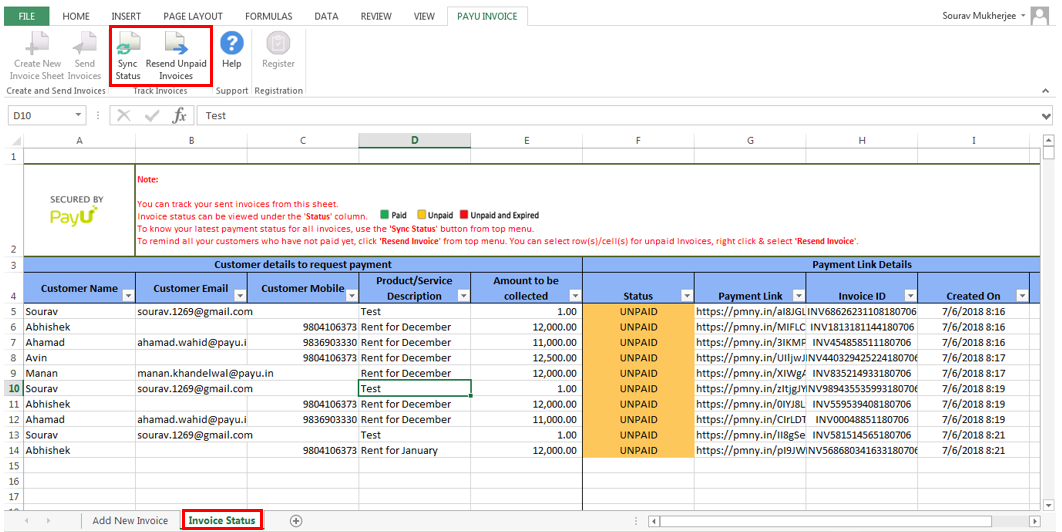This screenshot has width=1062, height=532.
Task: Click cell 'Rent for January'
Action: 415,451
